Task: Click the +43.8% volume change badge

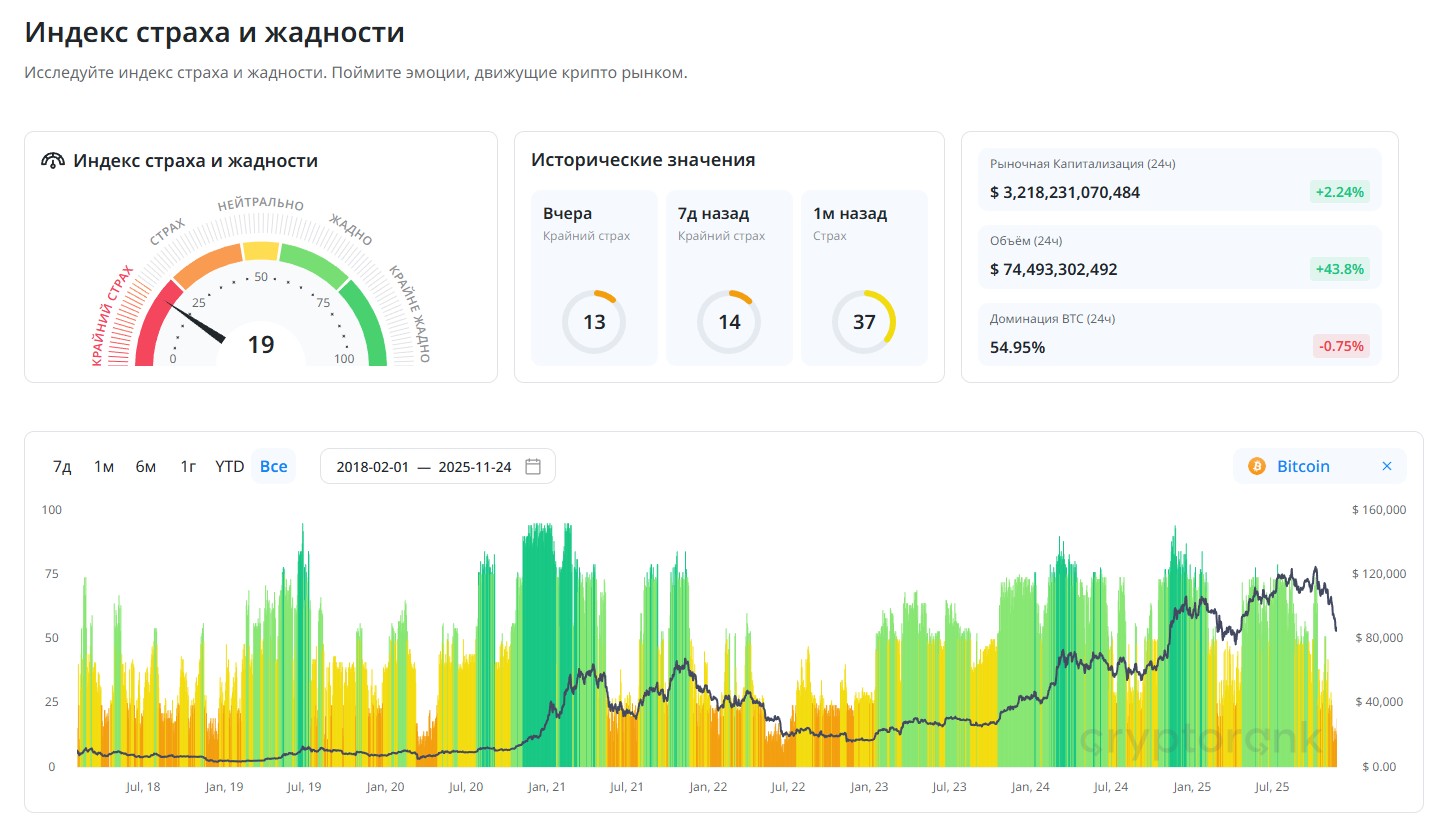Action: tap(1340, 269)
